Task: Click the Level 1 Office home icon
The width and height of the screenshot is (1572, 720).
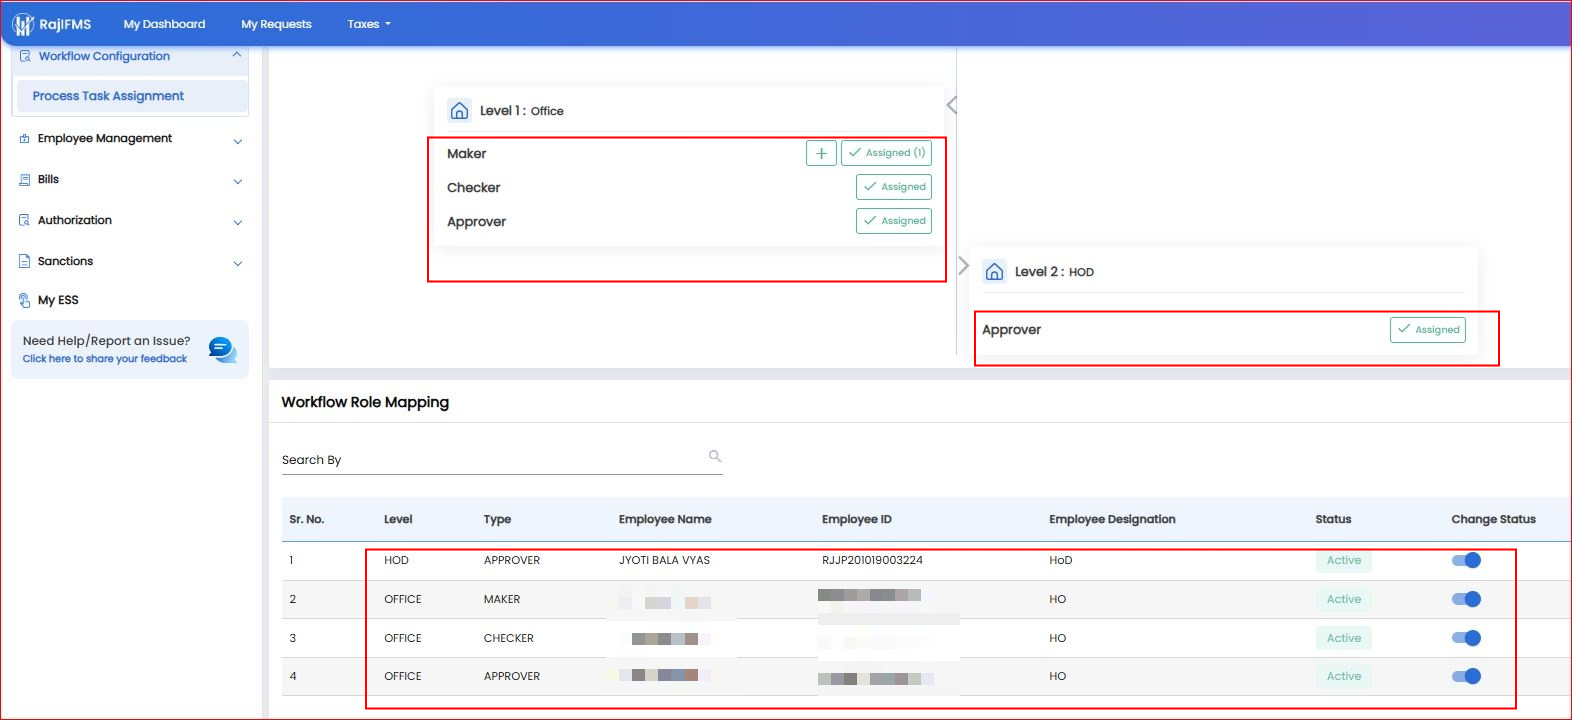Action: coord(459,110)
